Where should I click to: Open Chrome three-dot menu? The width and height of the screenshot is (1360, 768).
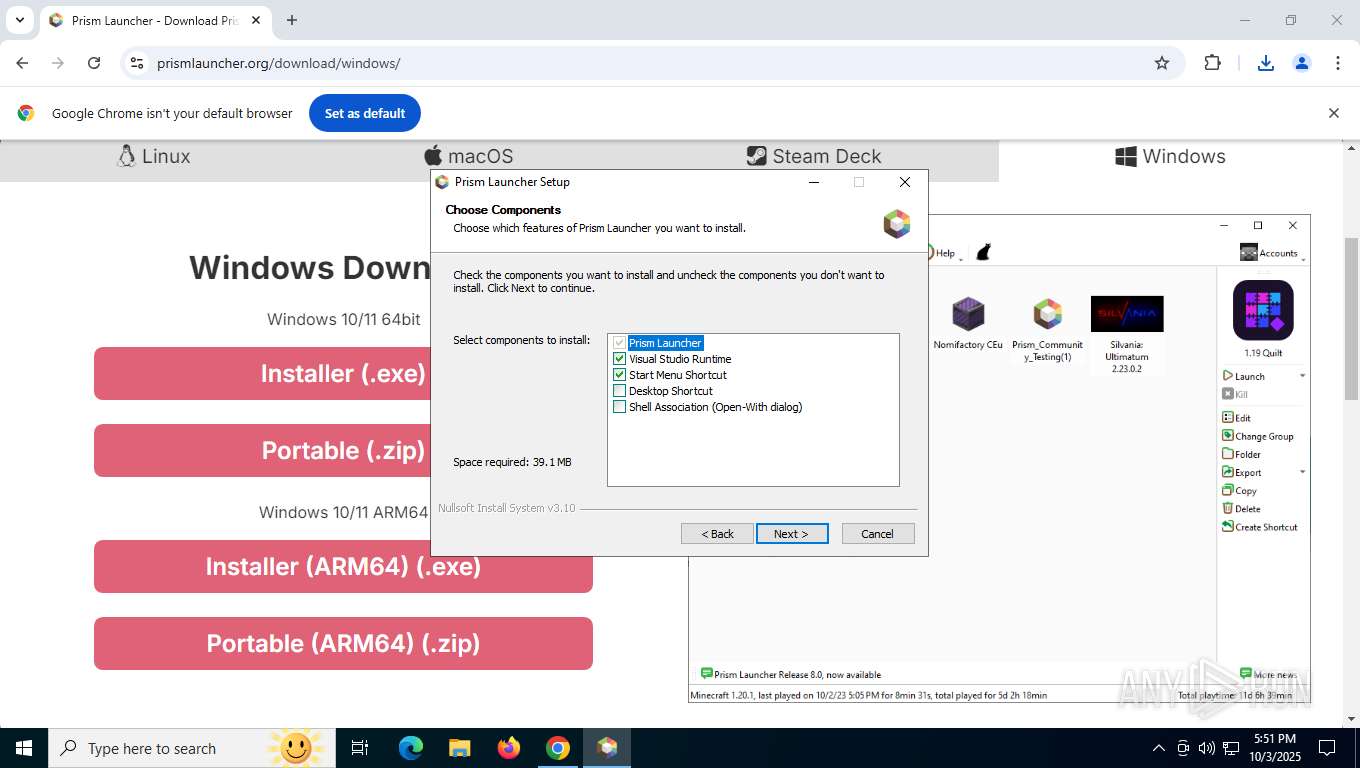[x=1338, y=63]
